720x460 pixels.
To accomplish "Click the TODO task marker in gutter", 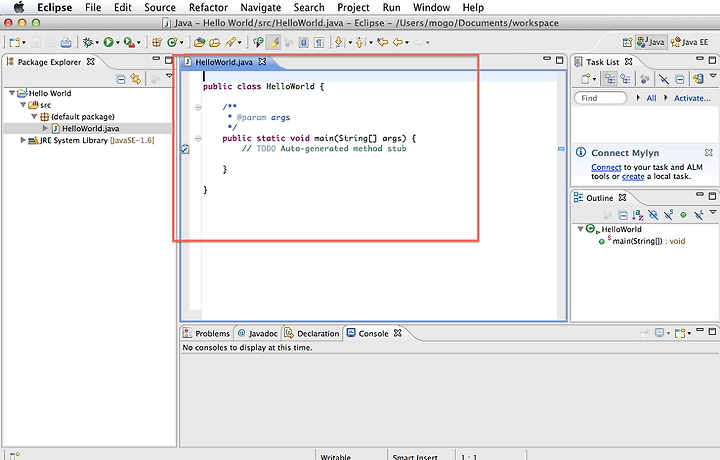I will point(185,149).
